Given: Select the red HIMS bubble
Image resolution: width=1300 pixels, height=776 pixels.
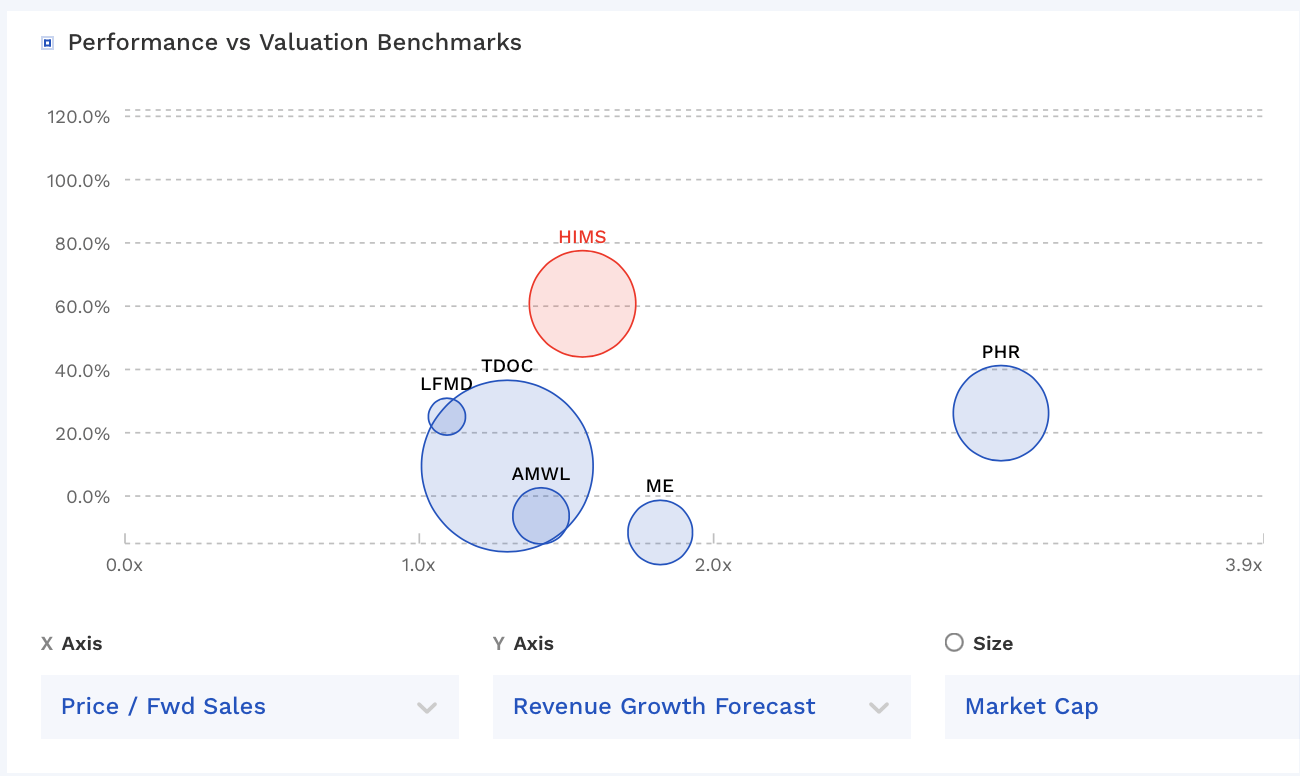Looking at the screenshot, I should tap(582, 303).
